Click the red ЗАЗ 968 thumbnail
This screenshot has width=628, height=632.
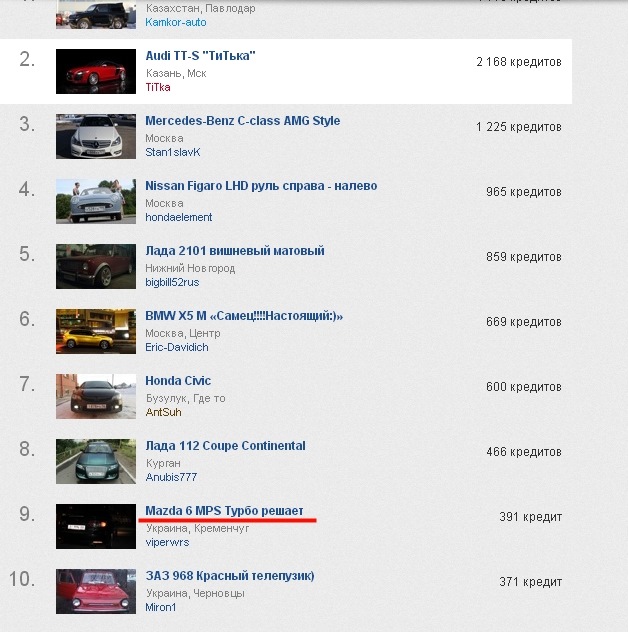(x=96, y=591)
